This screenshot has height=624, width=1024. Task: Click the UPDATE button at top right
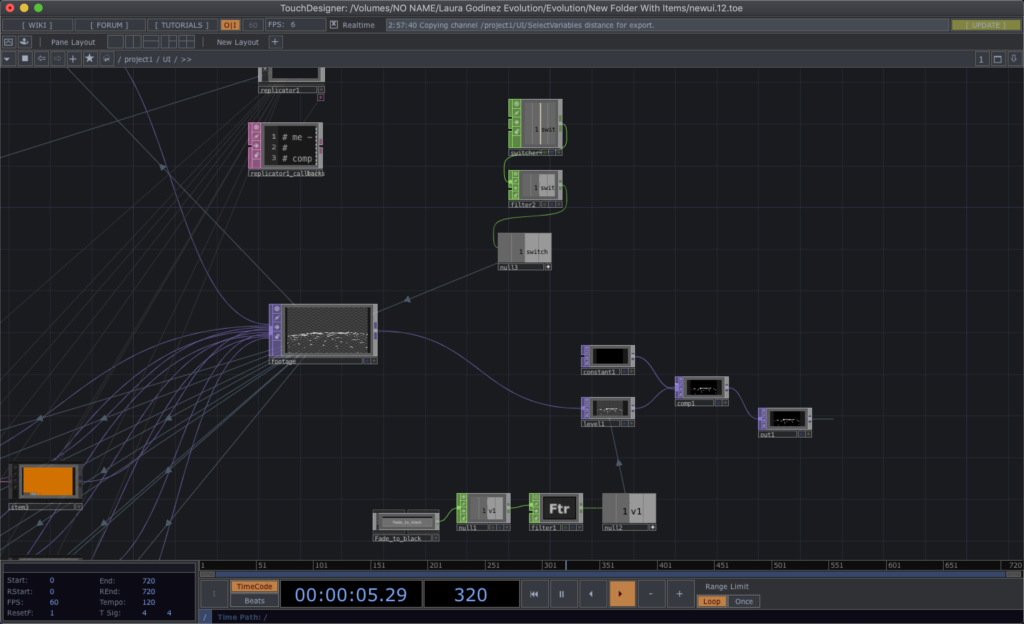coord(985,25)
